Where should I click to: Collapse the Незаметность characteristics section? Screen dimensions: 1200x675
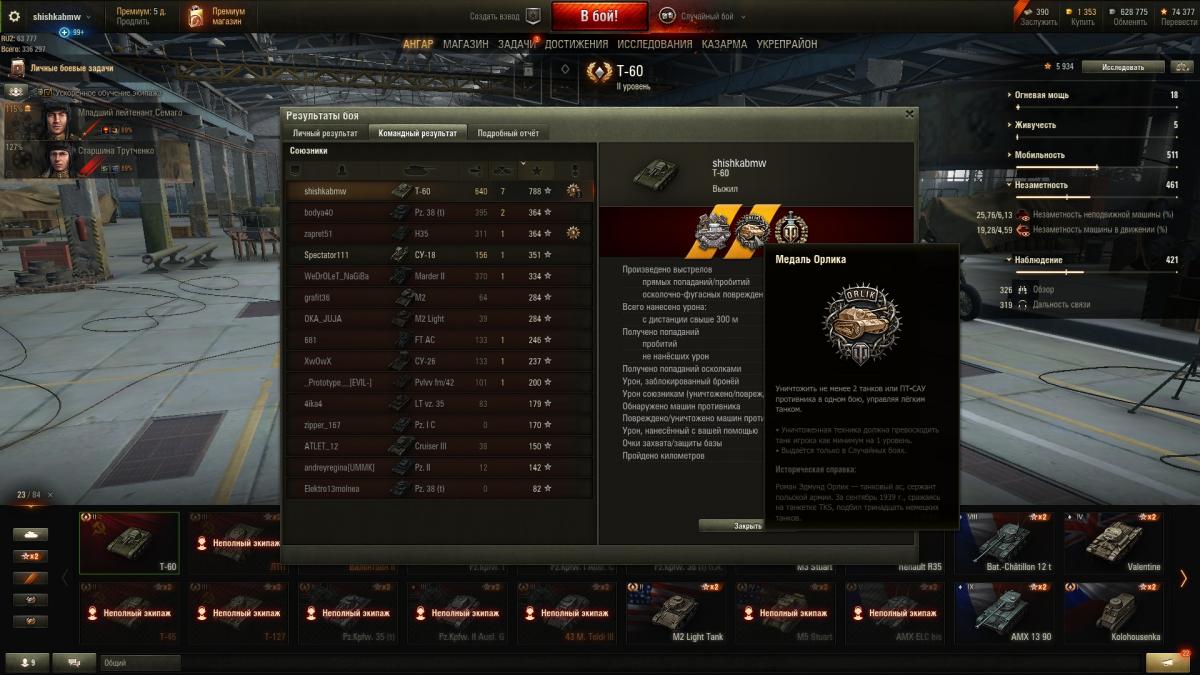(x=1040, y=185)
